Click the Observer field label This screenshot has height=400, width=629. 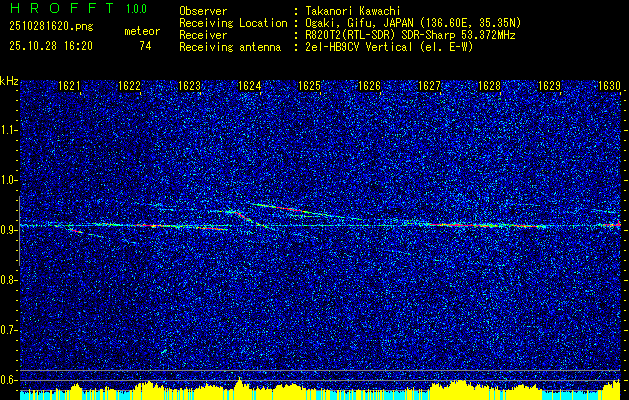[x=203, y=11]
